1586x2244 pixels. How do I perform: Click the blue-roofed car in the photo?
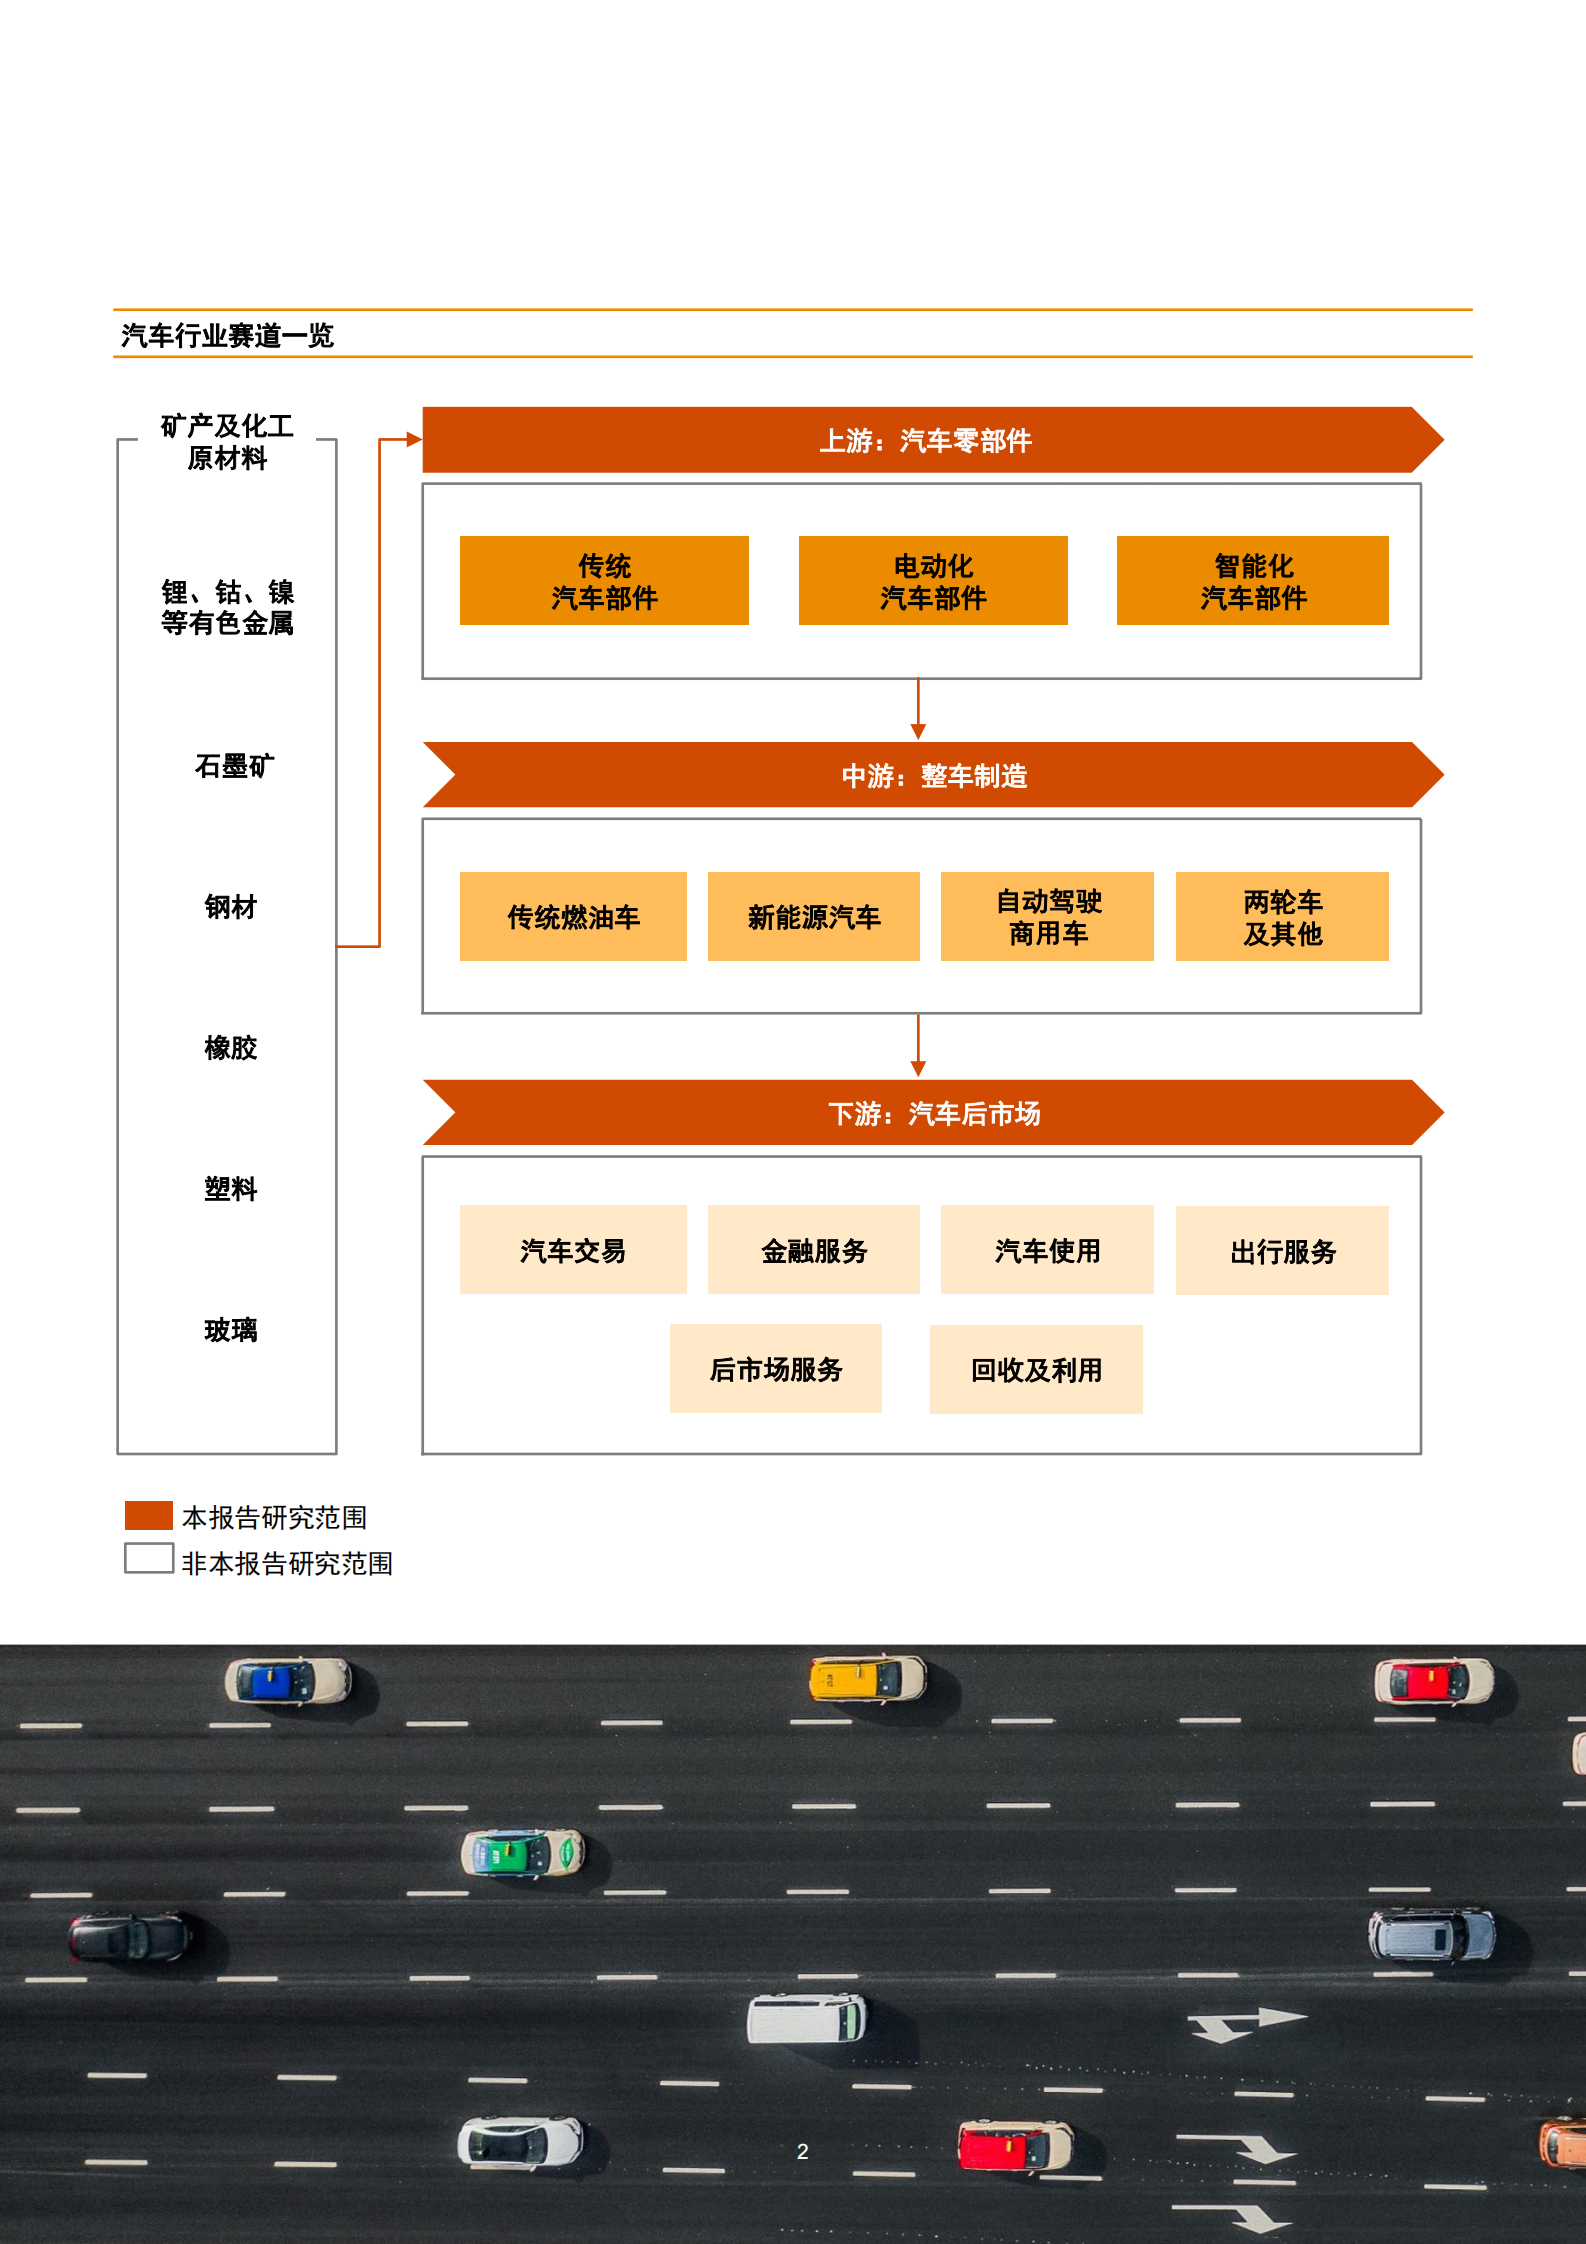coord(288,1681)
